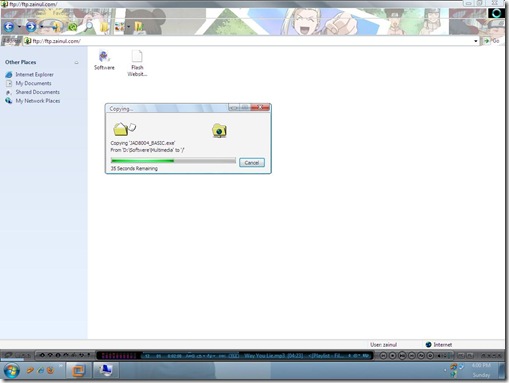Open My Documents link in Other Places
The image size is (509, 383).
coord(33,83)
